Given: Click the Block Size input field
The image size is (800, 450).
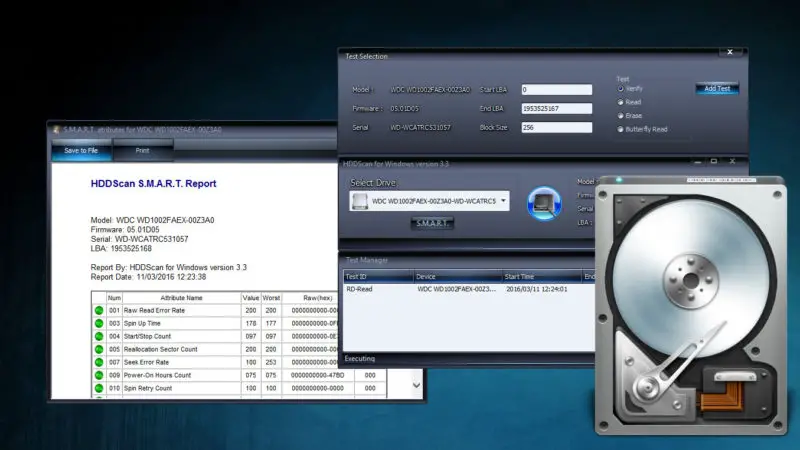Looking at the screenshot, I should click(x=557, y=128).
